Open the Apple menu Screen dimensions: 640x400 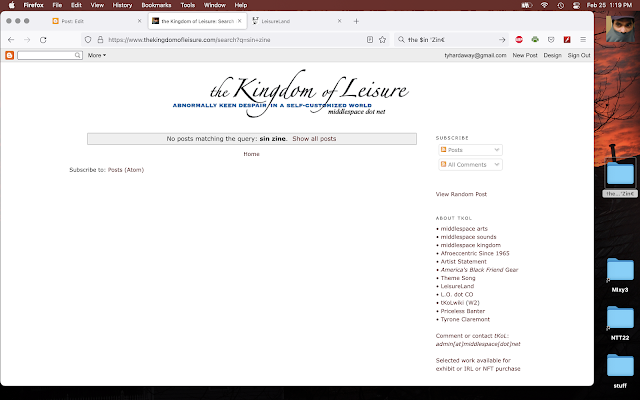click(x=11, y=5)
